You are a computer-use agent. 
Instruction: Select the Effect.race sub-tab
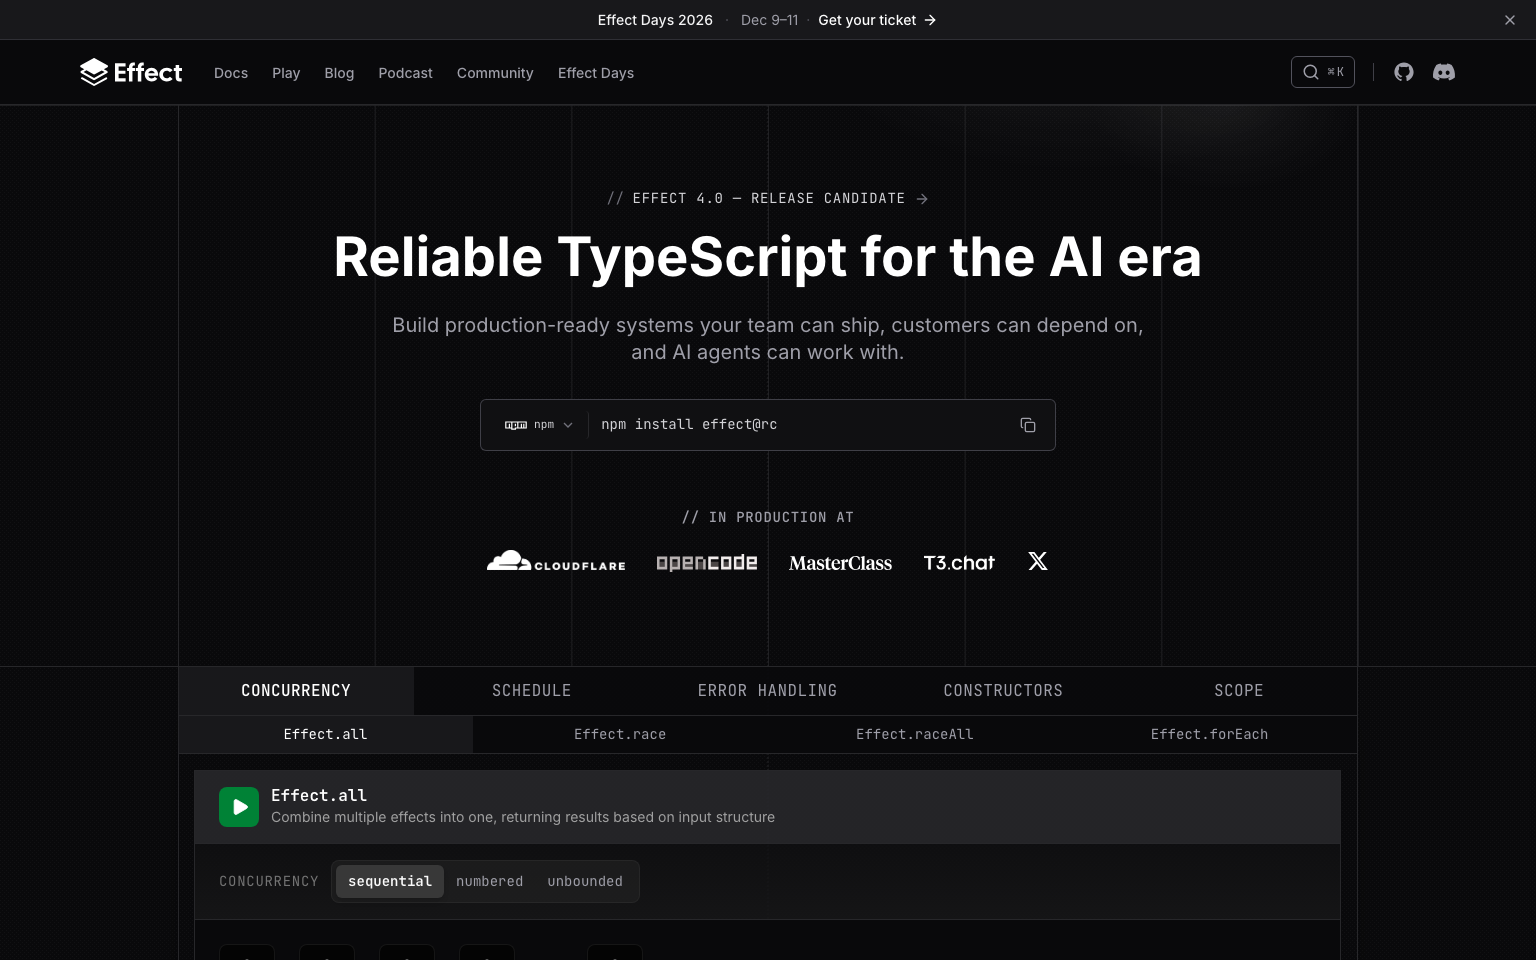620,734
